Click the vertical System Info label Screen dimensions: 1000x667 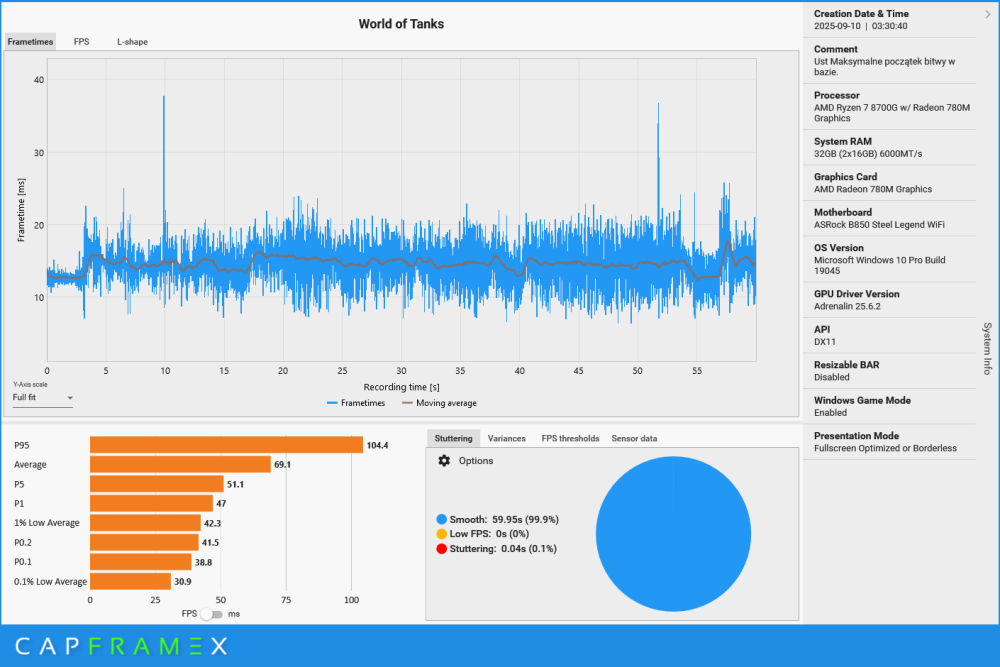[987, 348]
